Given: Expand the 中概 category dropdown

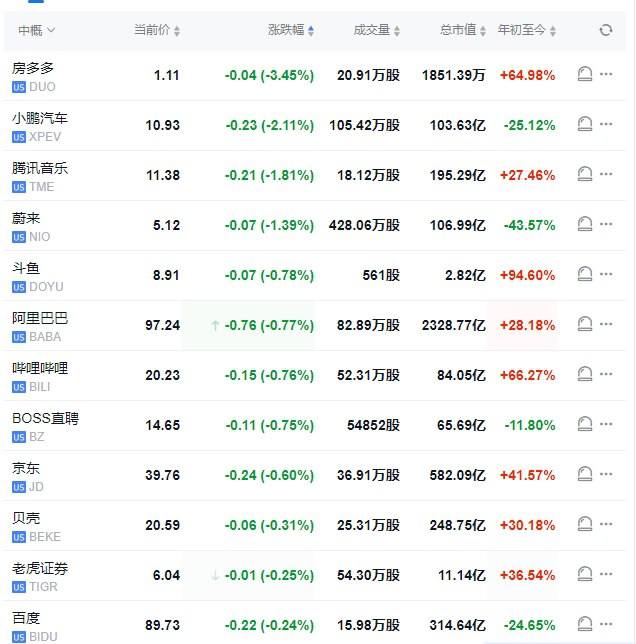Looking at the screenshot, I should coord(37,30).
